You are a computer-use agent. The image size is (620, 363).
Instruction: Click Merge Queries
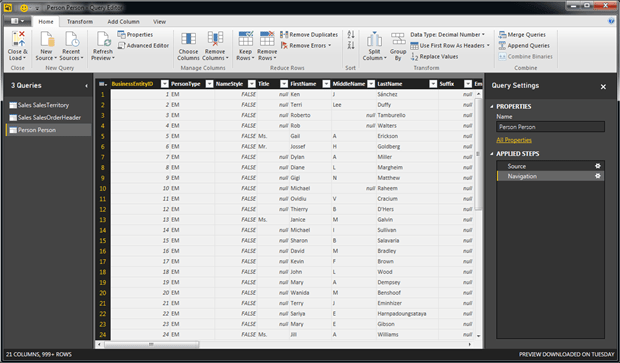522,35
